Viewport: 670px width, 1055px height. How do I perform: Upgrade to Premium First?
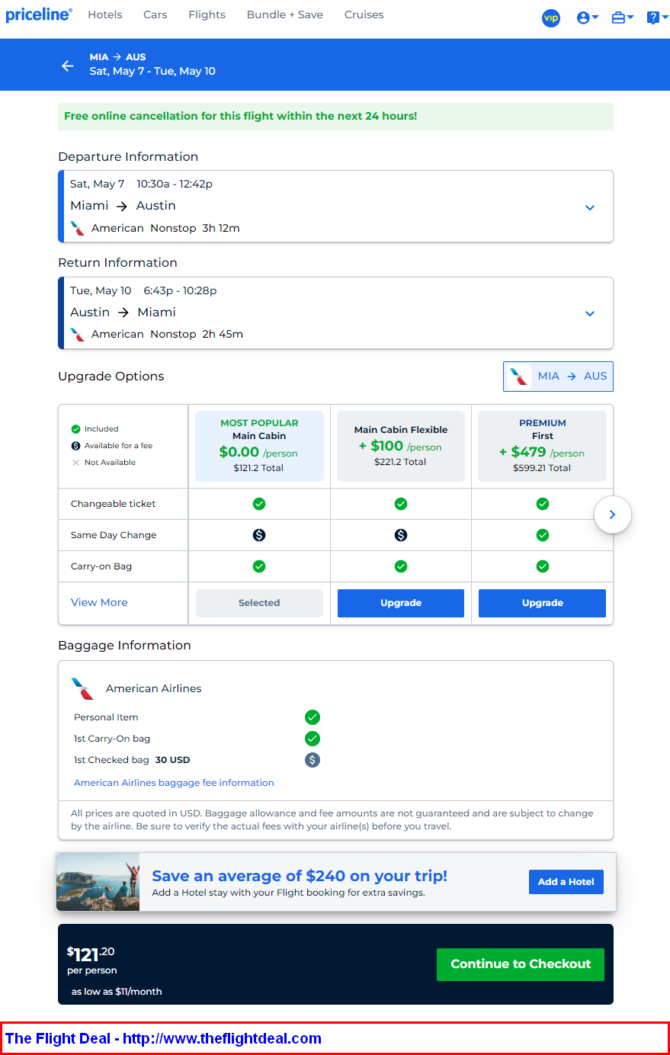tap(542, 603)
